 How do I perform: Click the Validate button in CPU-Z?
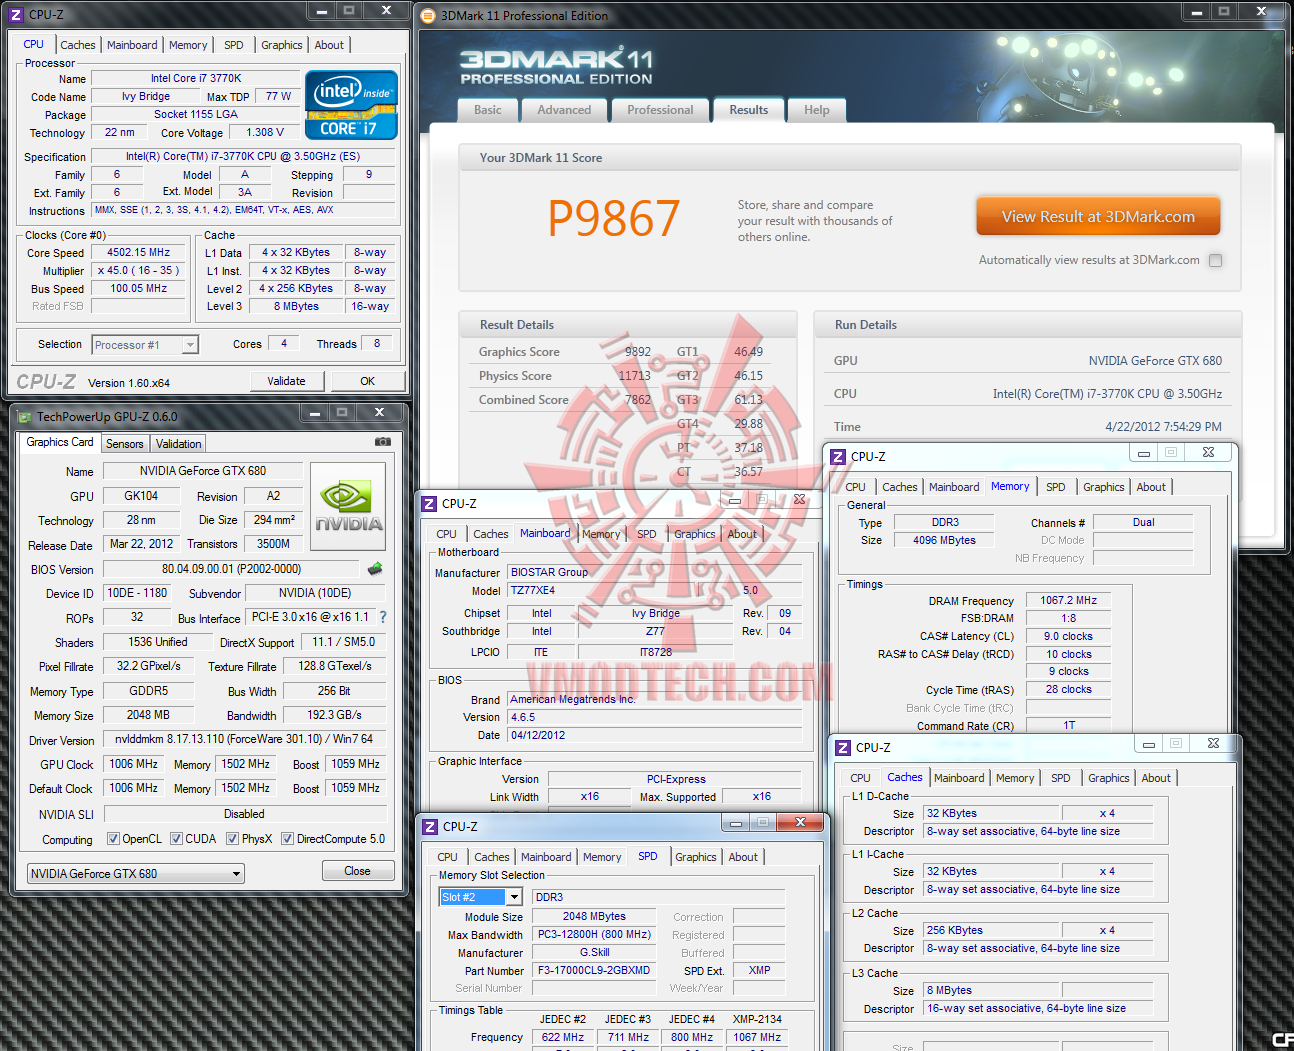pyautogui.click(x=287, y=381)
